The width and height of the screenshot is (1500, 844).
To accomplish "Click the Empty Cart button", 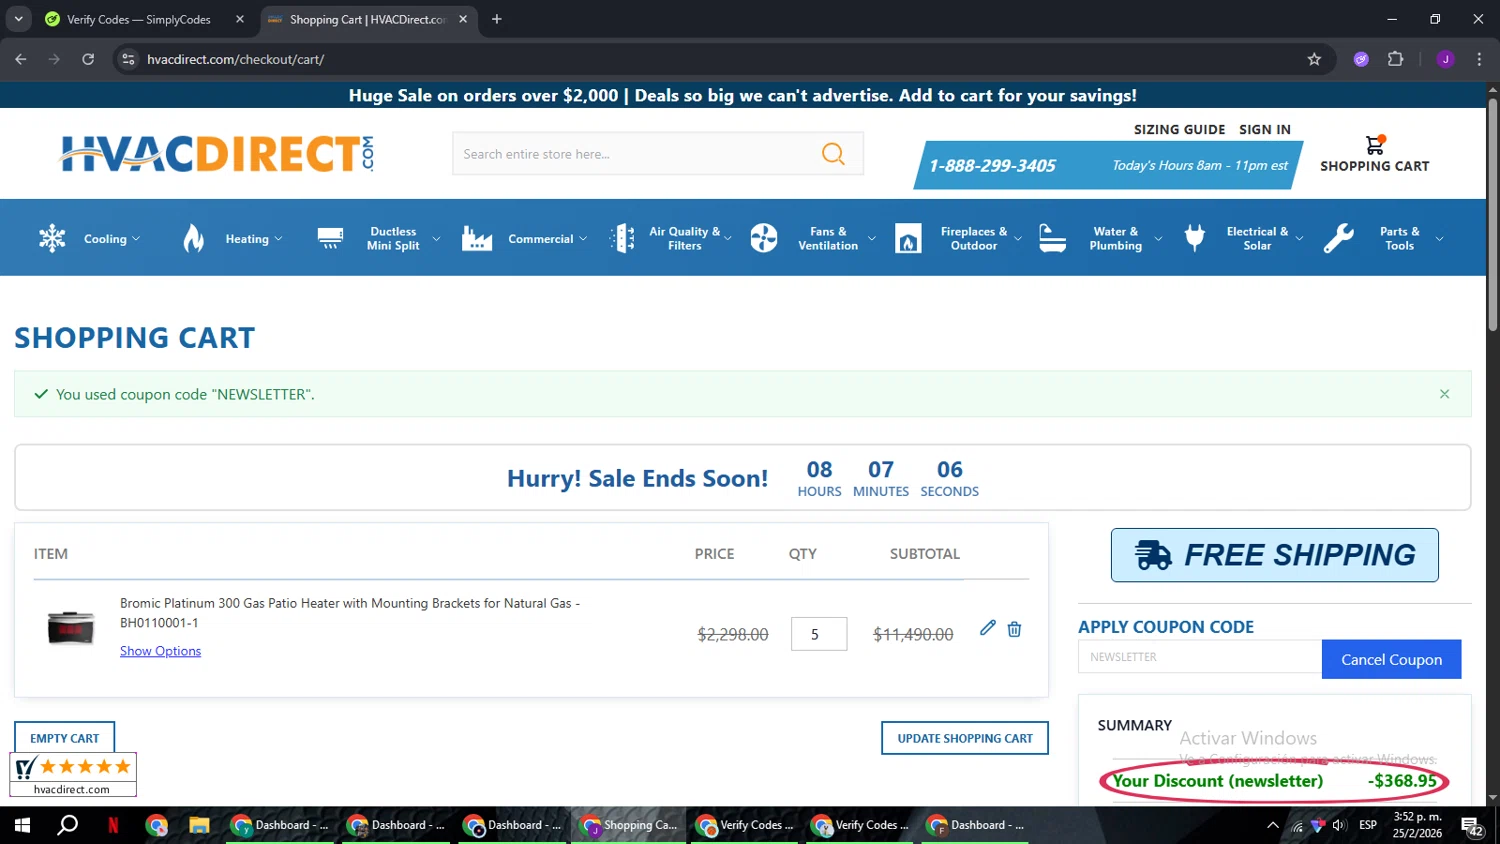I will pyautogui.click(x=65, y=738).
